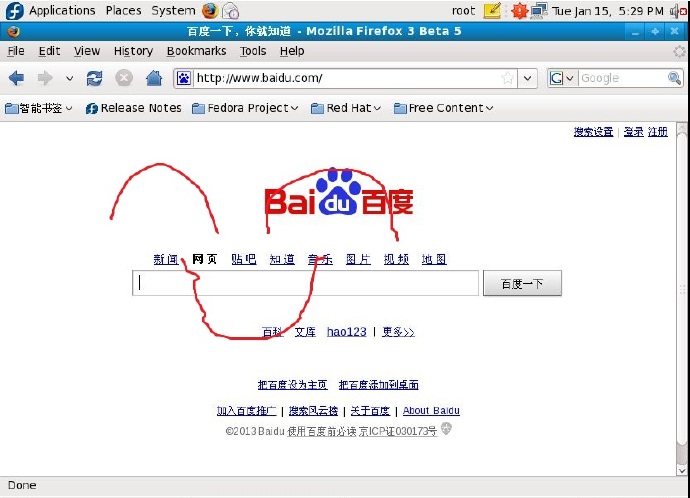Open the volume control icon

pyautogui.click(x=678, y=11)
